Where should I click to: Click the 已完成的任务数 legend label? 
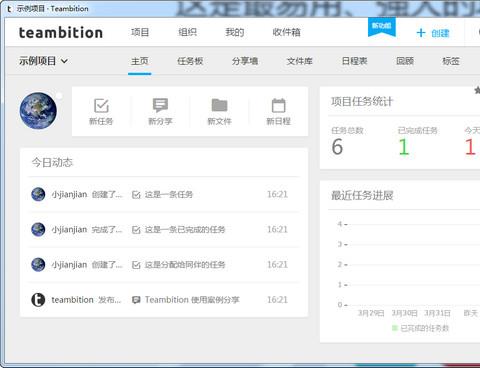tap(425, 328)
